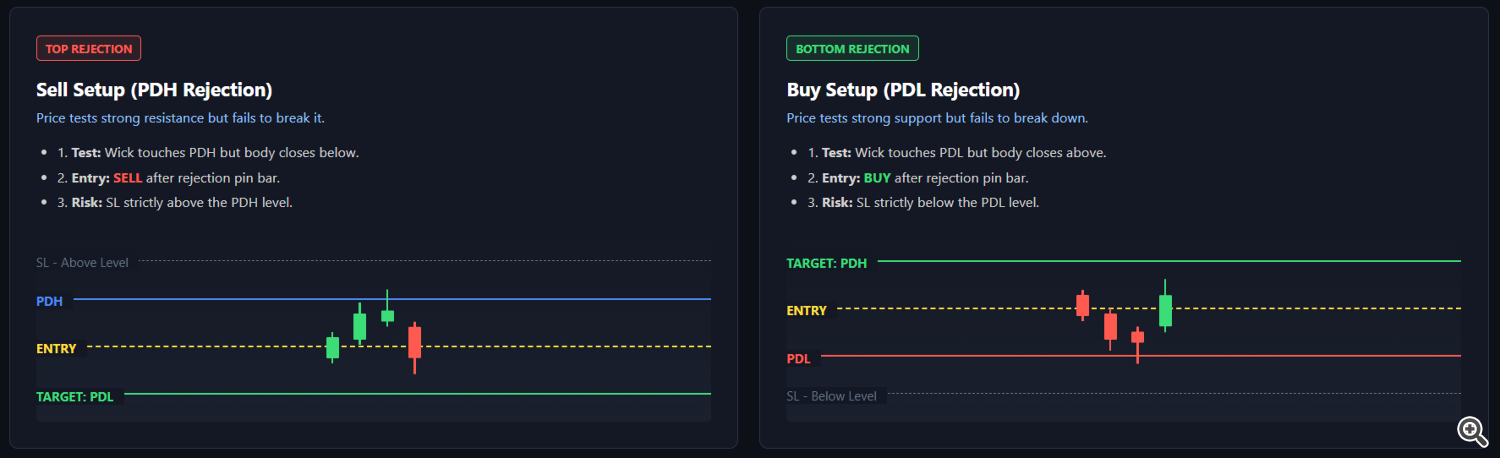Click the TARGET: PDL label
Screen dimensions: 1500x458
[x=75, y=397]
